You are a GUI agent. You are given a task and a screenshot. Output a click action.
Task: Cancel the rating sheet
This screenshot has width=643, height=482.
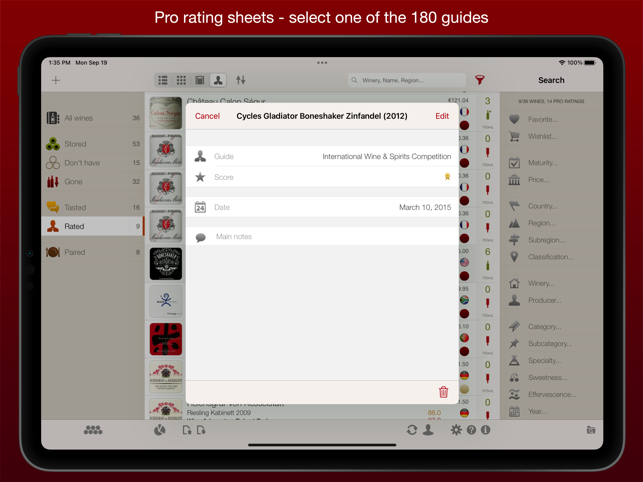[x=207, y=116]
